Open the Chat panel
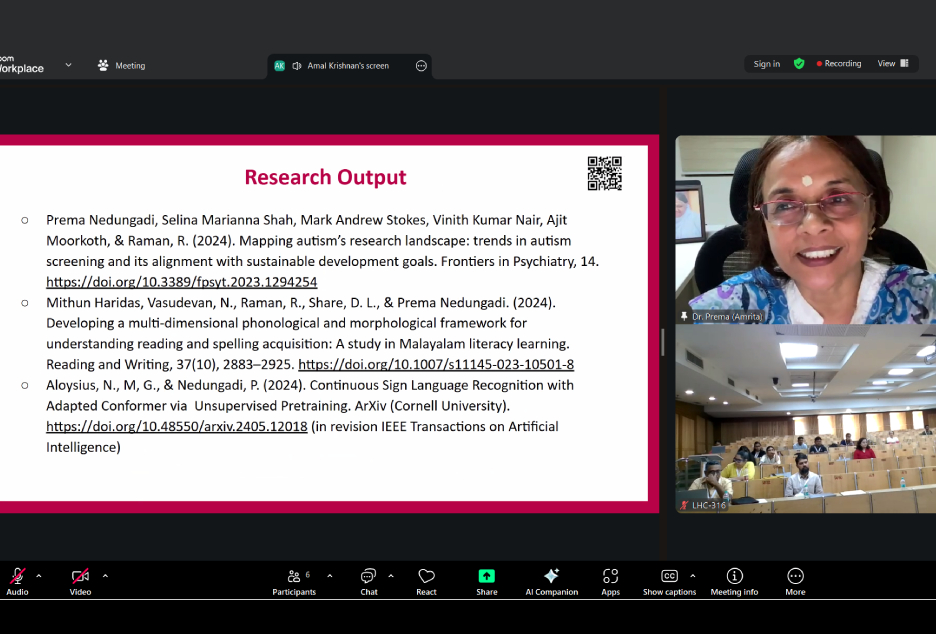The image size is (936, 634). point(369,581)
